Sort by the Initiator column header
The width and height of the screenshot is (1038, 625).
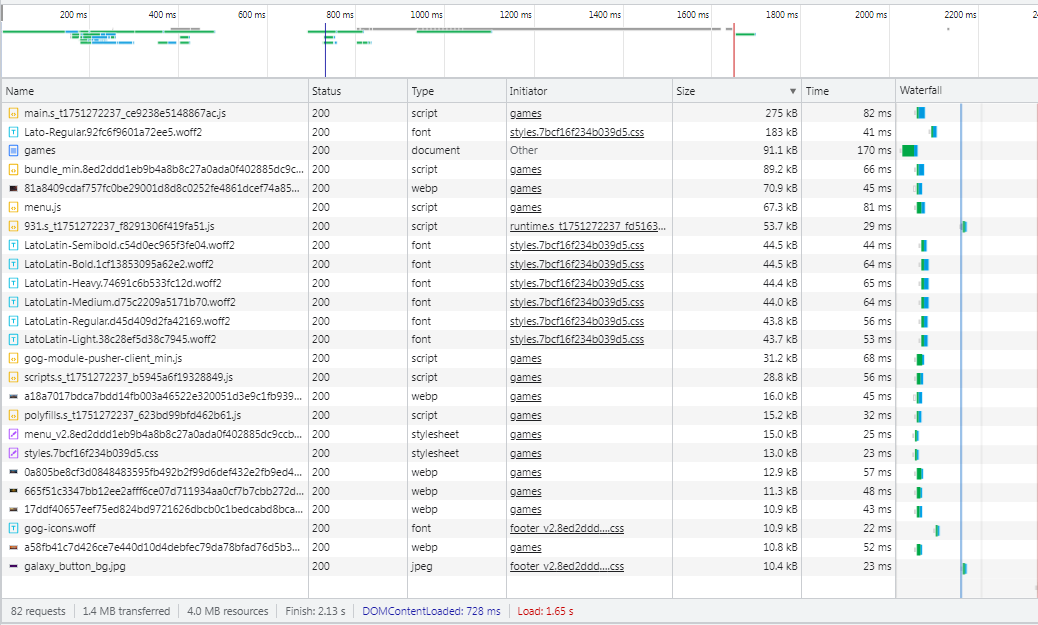(x=589, y=91)
